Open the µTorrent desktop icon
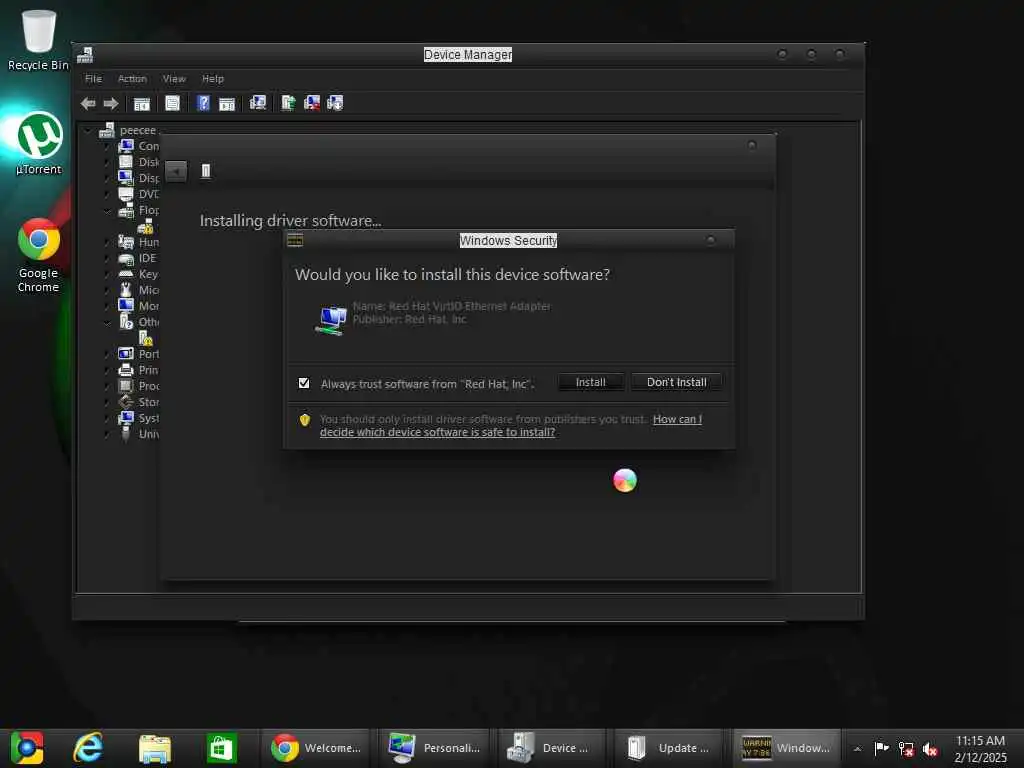1024x768 pixels. click(x=39, y=144)
